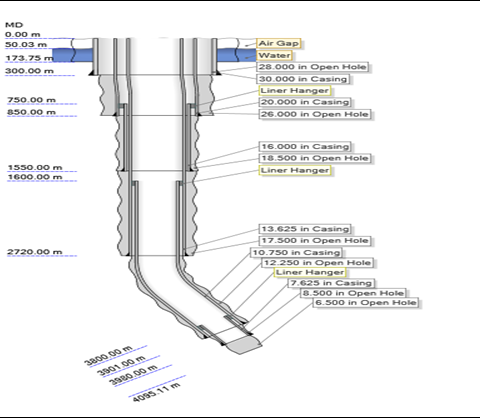The width and height of the screenshot is (480, 418).
Task: Select the 1550.00 m depth marker
Action: 35,168
